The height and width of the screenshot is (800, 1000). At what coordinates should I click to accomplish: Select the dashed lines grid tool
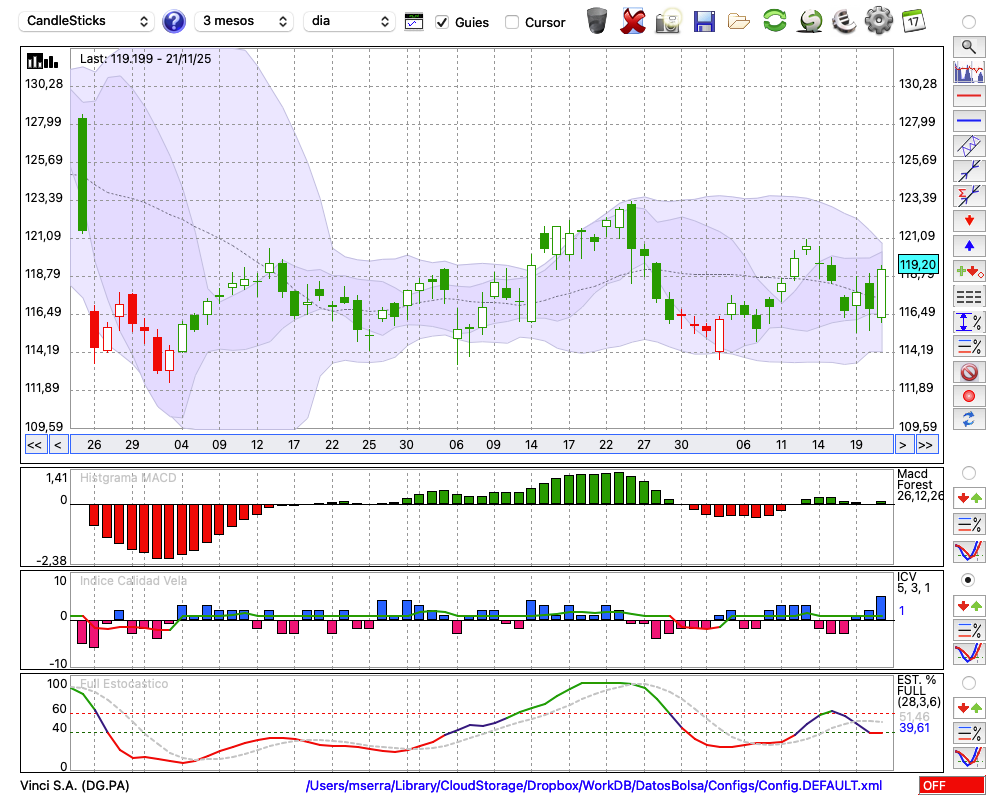point(969,297)
